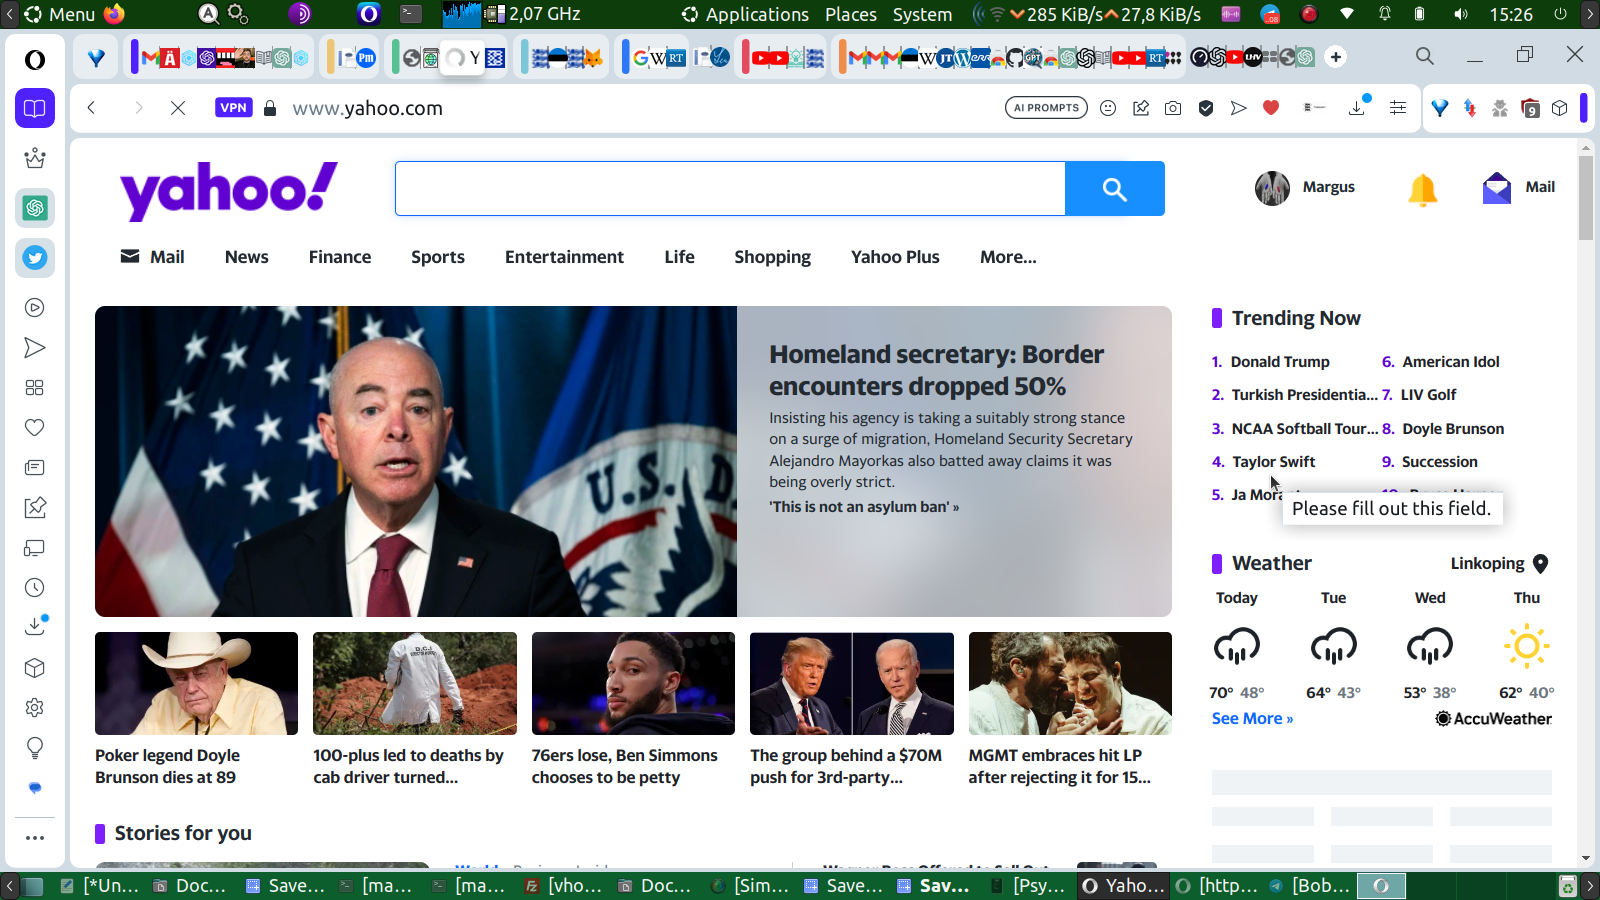
Task: Open the sidebar Downloads icon
Action: click(x=35, y=626)
